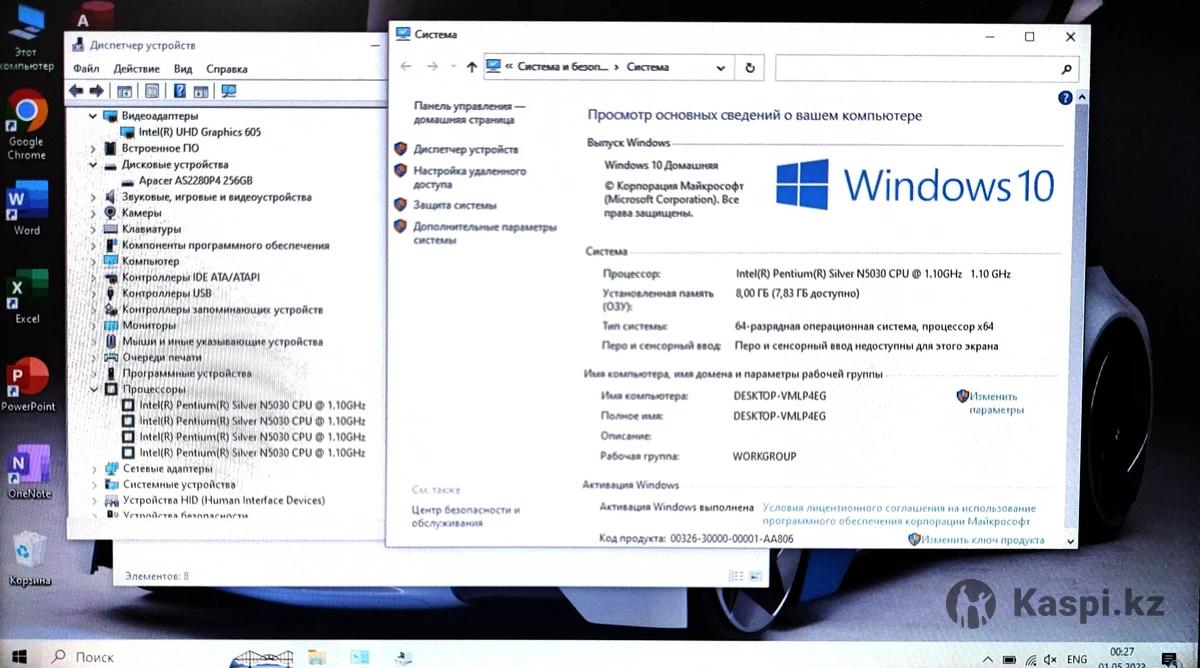This screenshot has width=1200, height=668.
Task: Open Вид menu in Device Manager
Action: coord(182,69)
